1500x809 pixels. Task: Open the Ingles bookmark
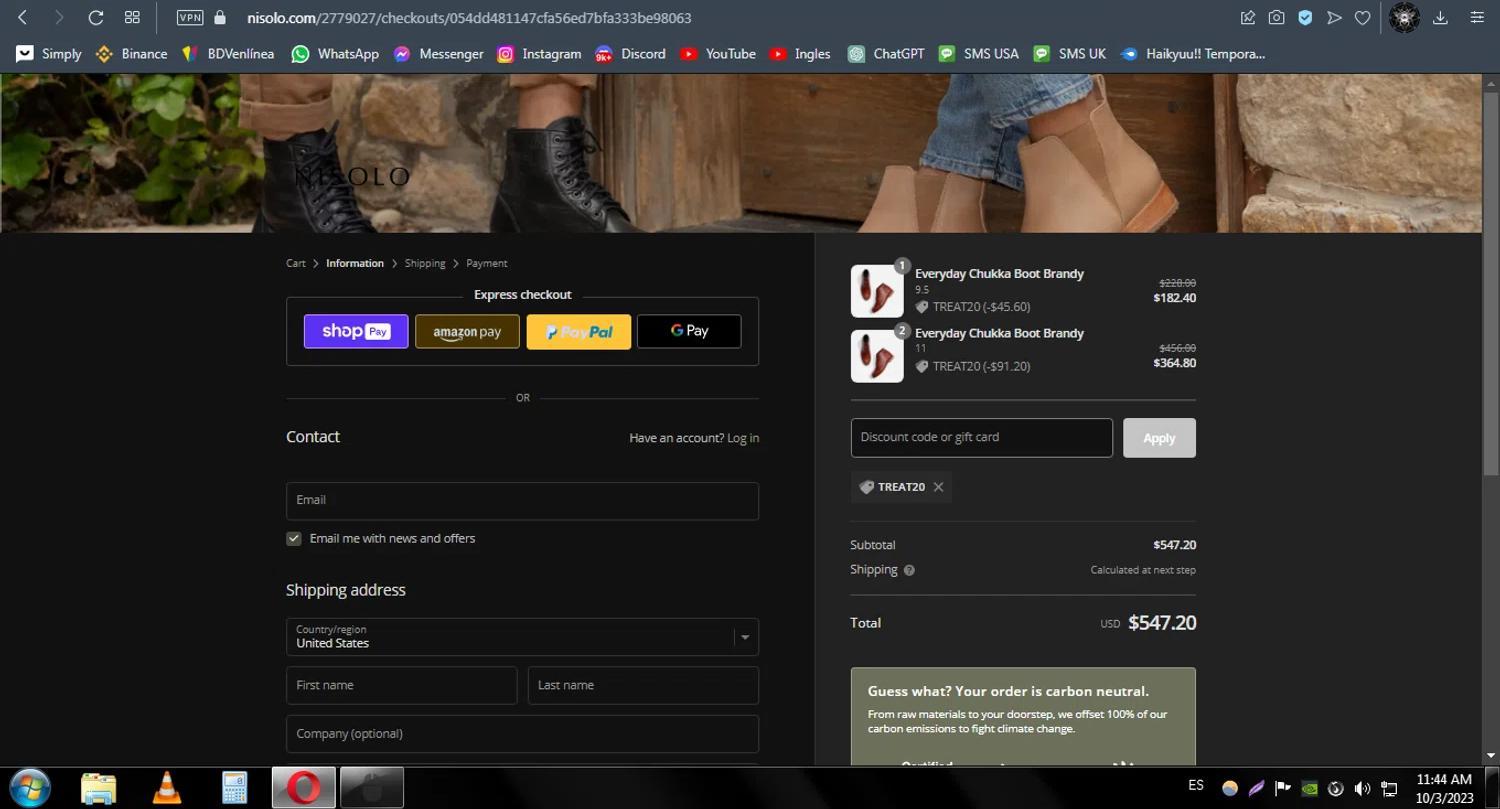[799, 54]
